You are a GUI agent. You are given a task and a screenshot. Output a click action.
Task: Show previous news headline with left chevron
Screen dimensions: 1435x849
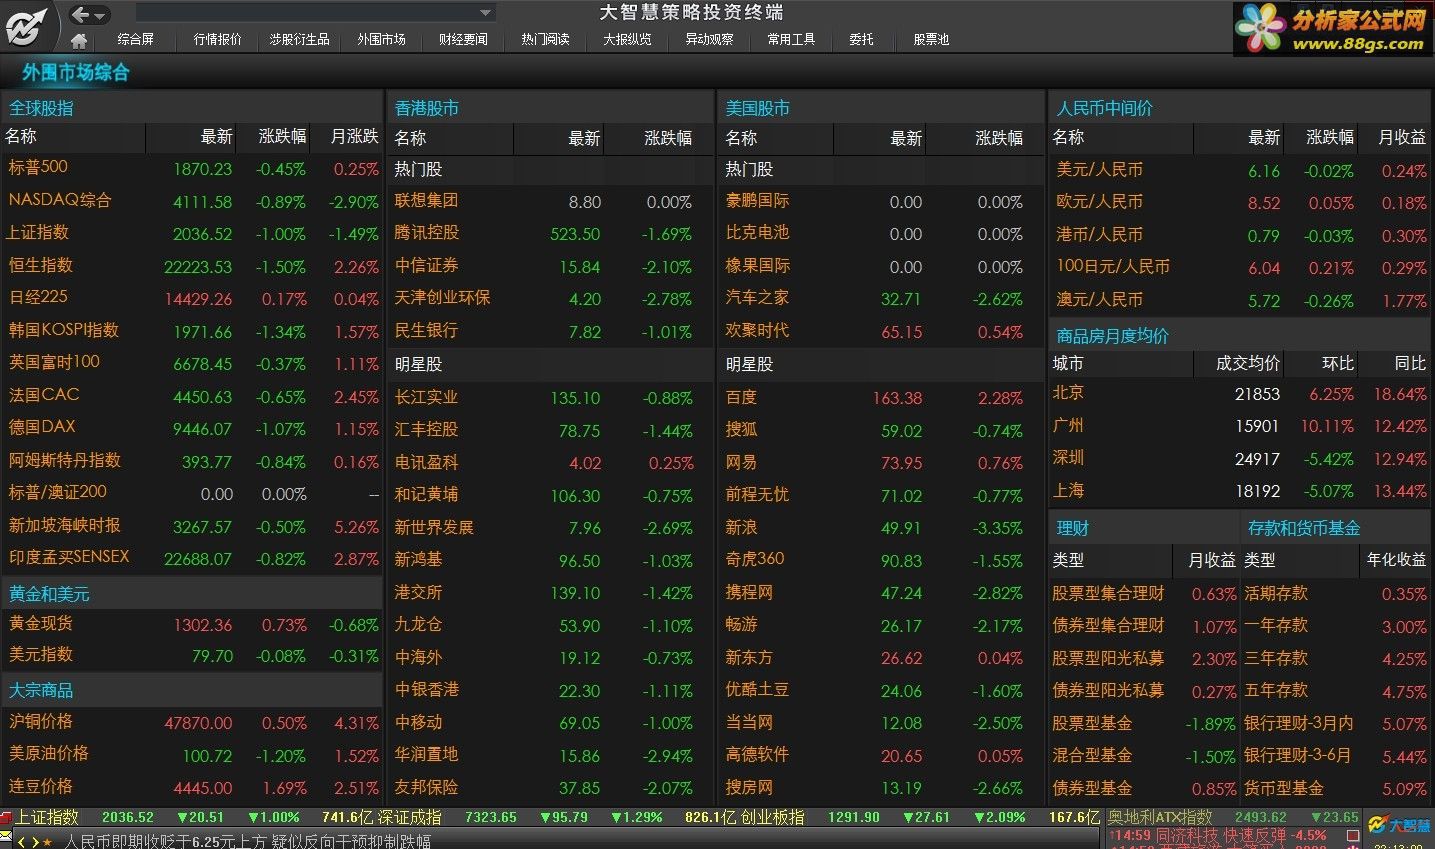[22, 841]
